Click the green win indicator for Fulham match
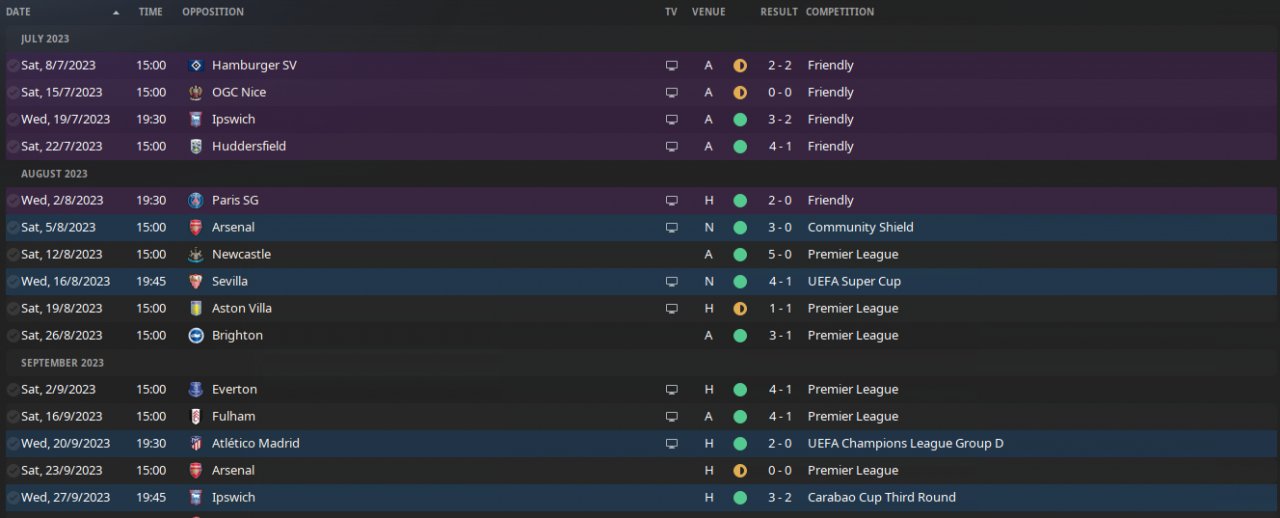Image resolution: width=1280 pixels, height=518 pixels. pos(740,417)
